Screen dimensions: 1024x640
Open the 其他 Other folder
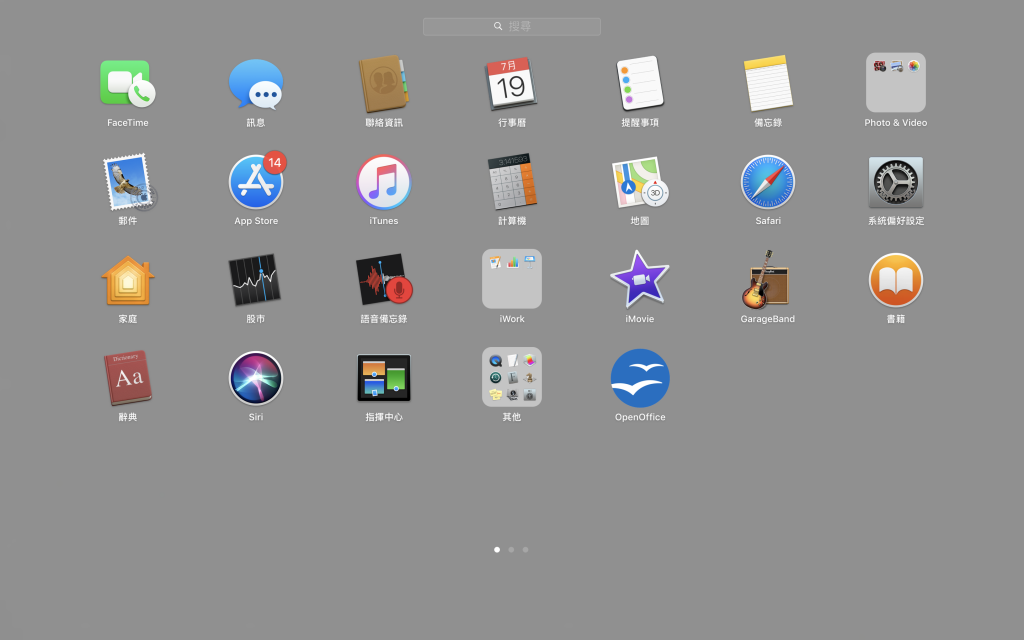(512, 377)
